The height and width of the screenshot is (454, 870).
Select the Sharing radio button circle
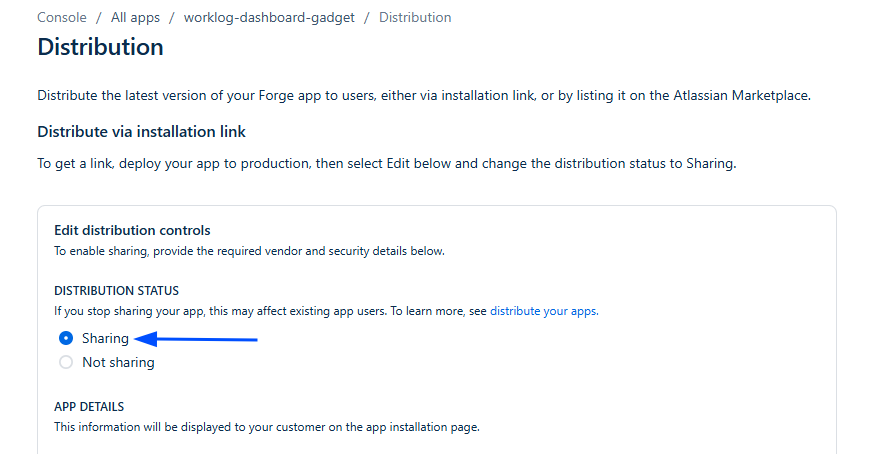(66, 338)
